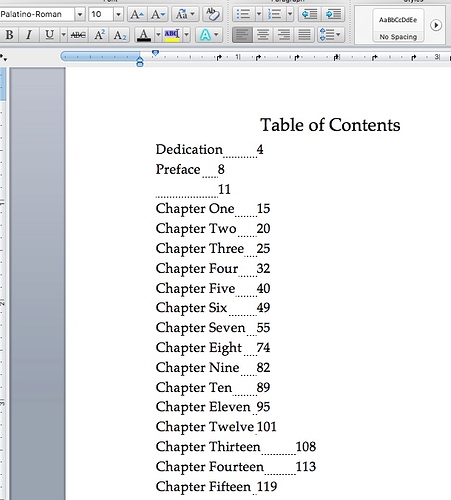The width and height of the screenshot is (451, 500).
Task: Open font color dropdown arrow
Action: click(158, 35)
